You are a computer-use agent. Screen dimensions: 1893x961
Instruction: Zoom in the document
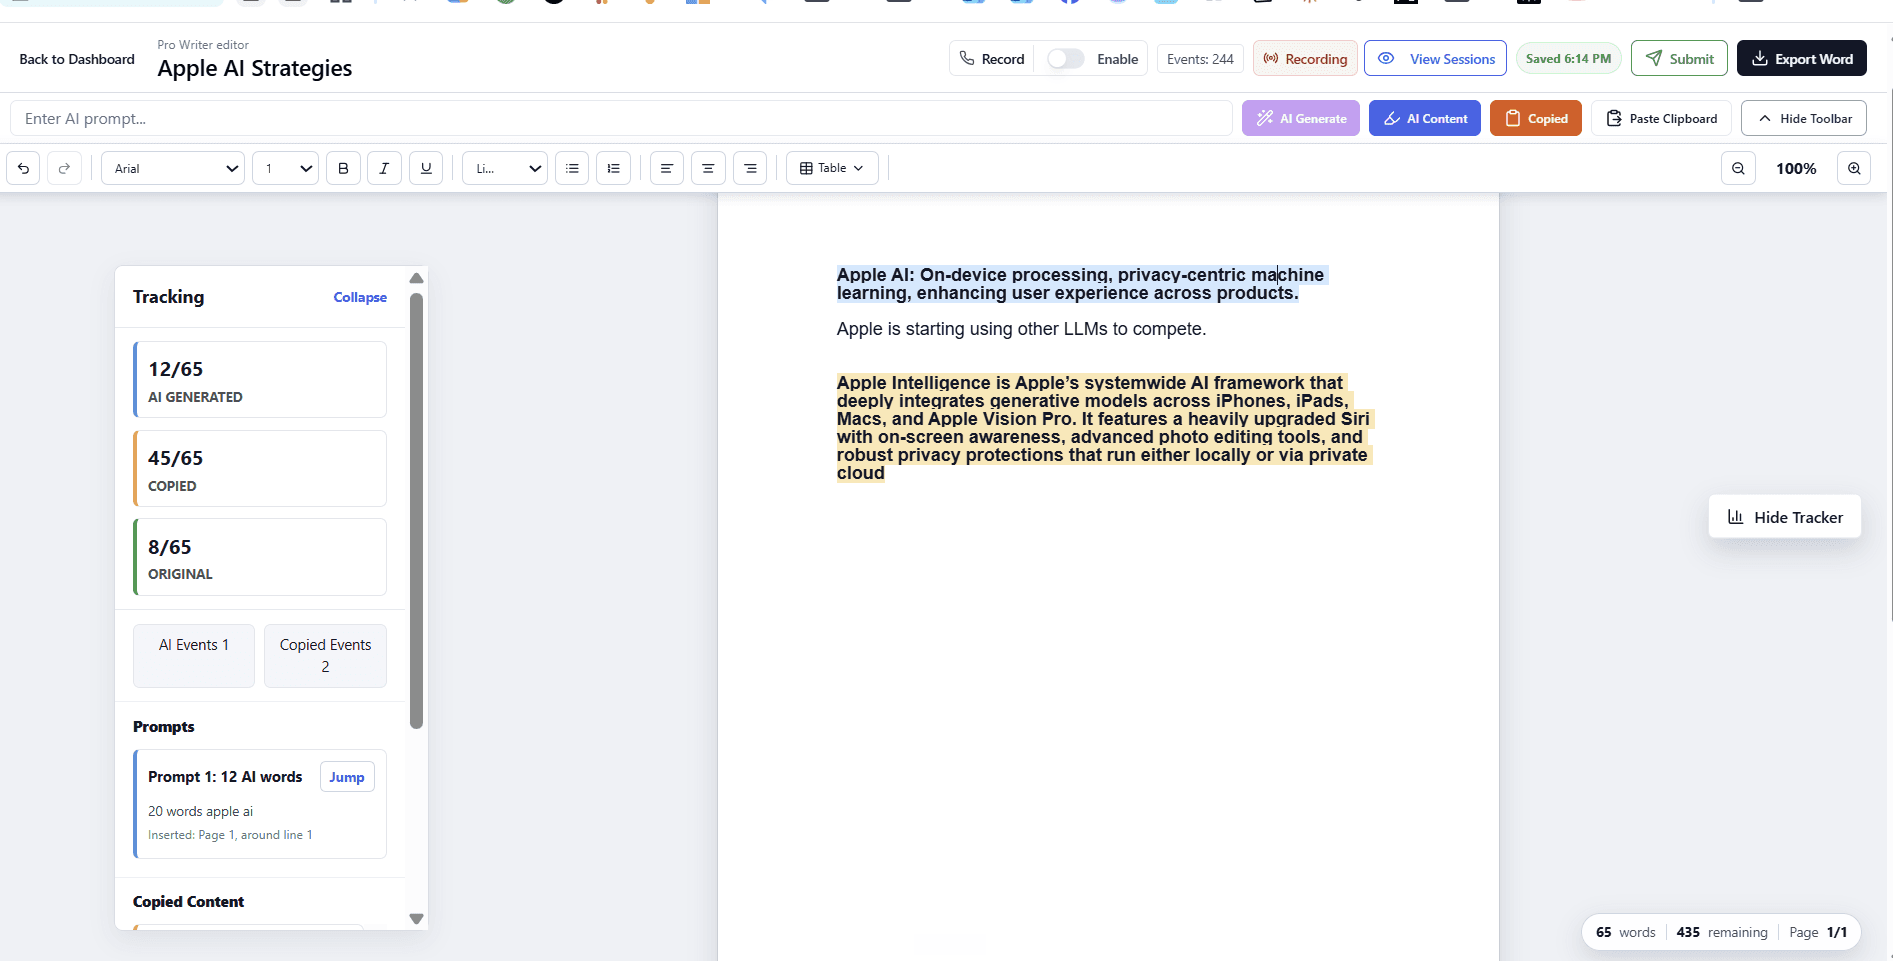coord(1854,168)
